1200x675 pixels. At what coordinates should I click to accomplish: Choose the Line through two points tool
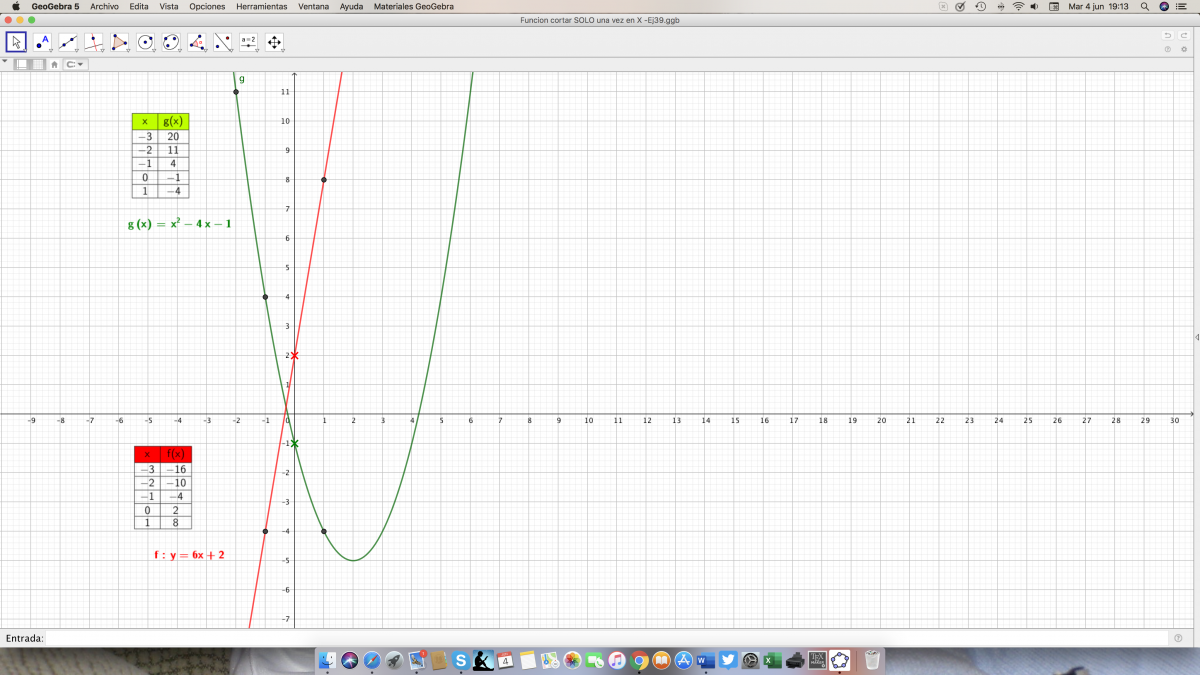68,42
